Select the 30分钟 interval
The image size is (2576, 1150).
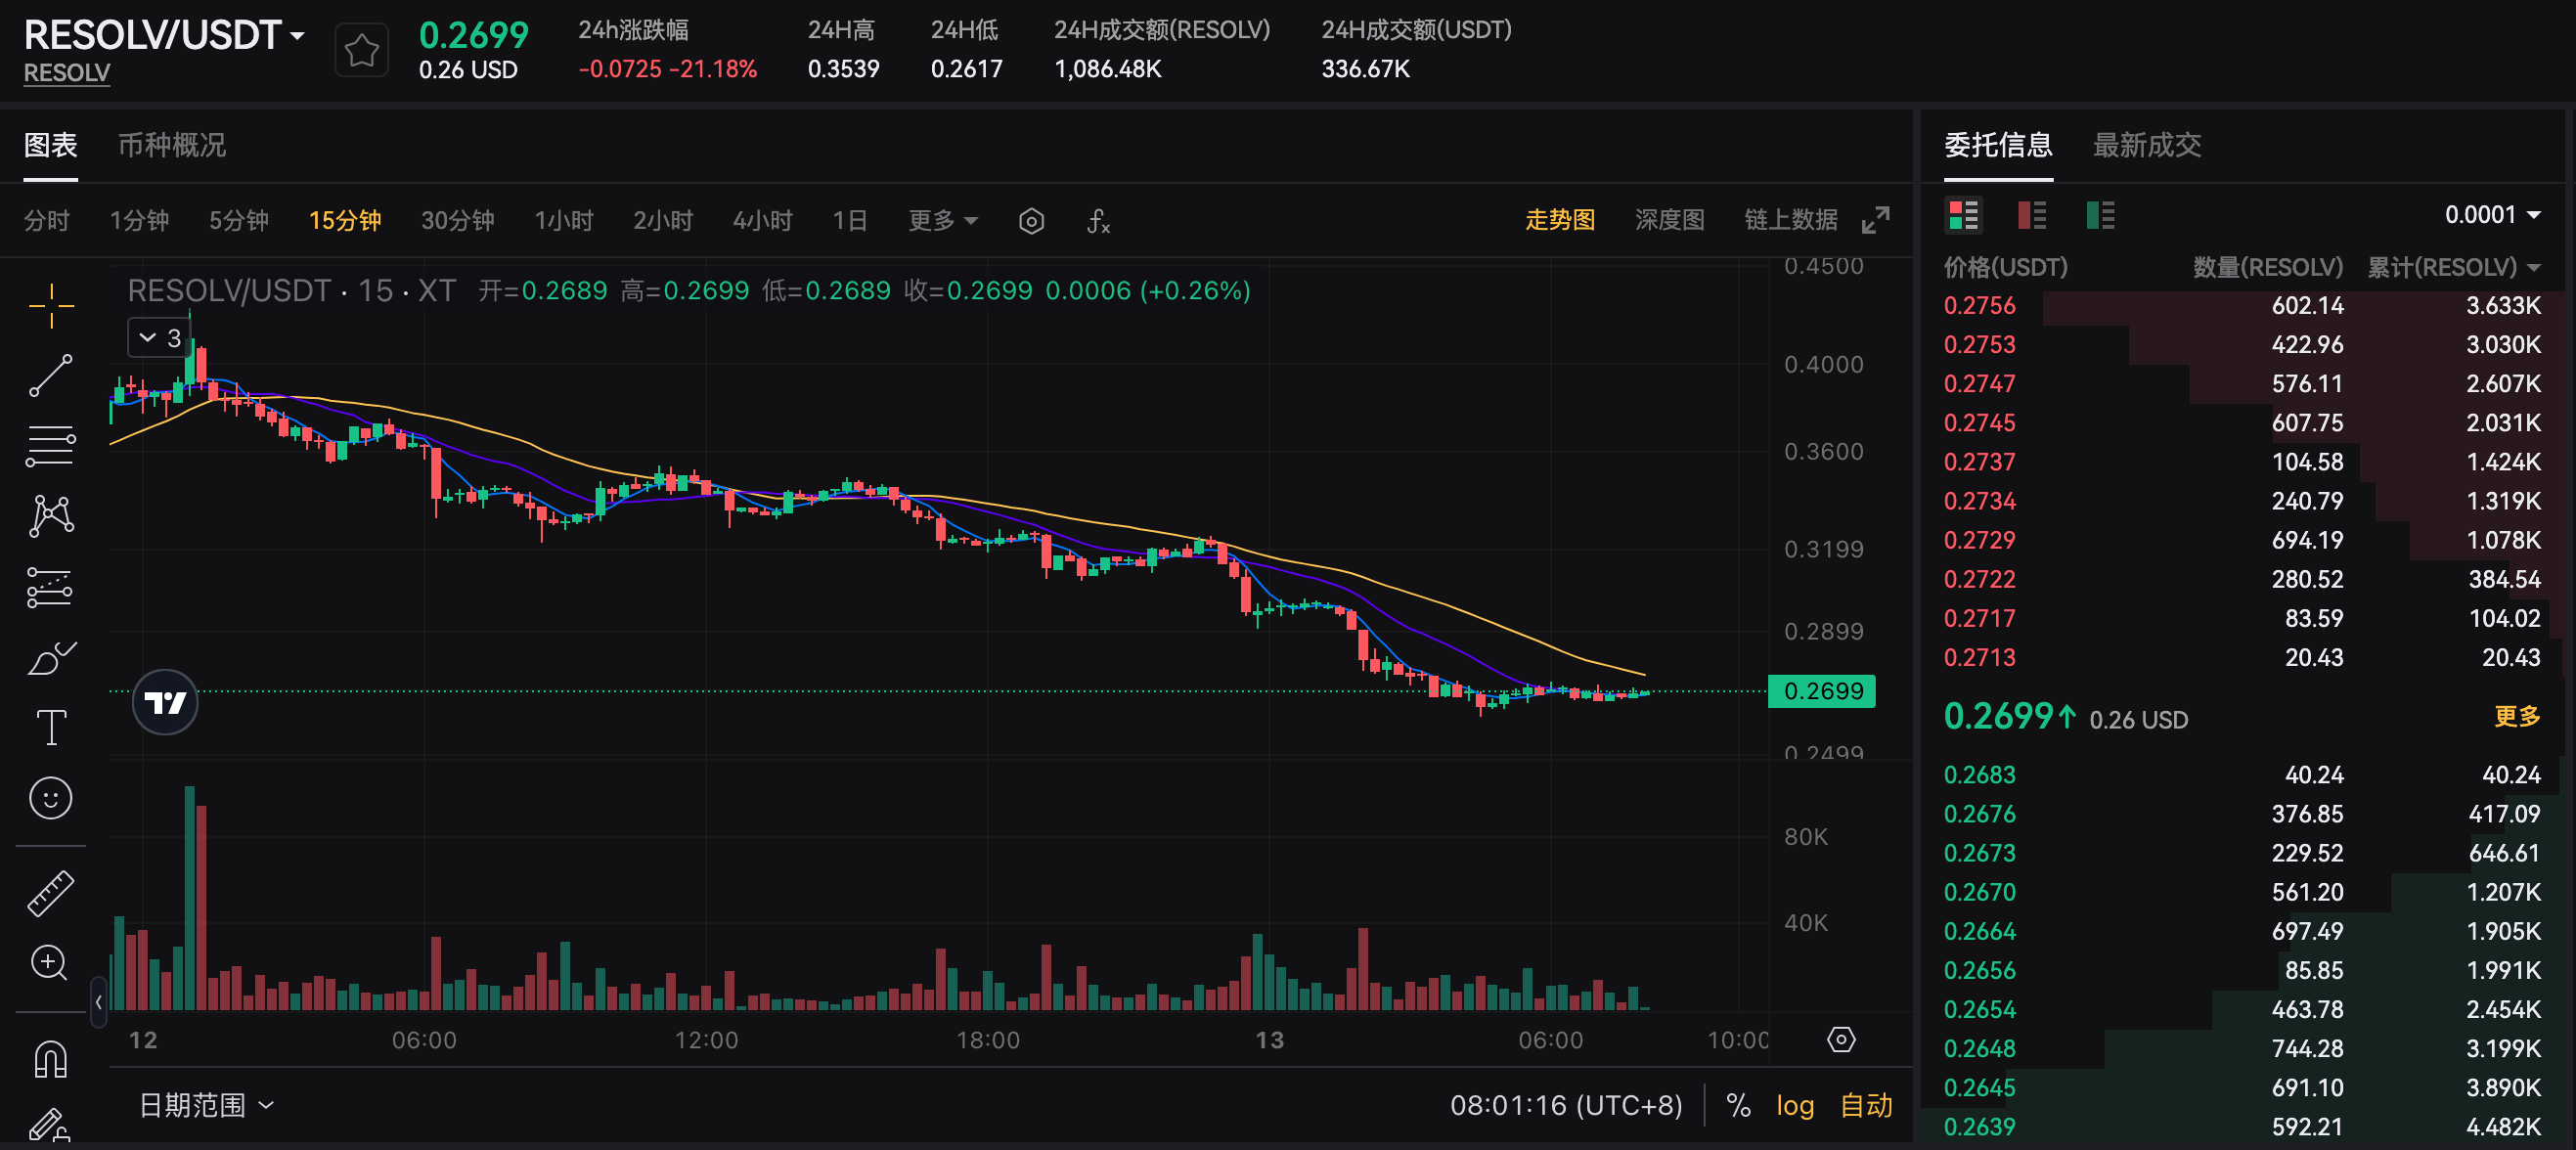(457, 220)
